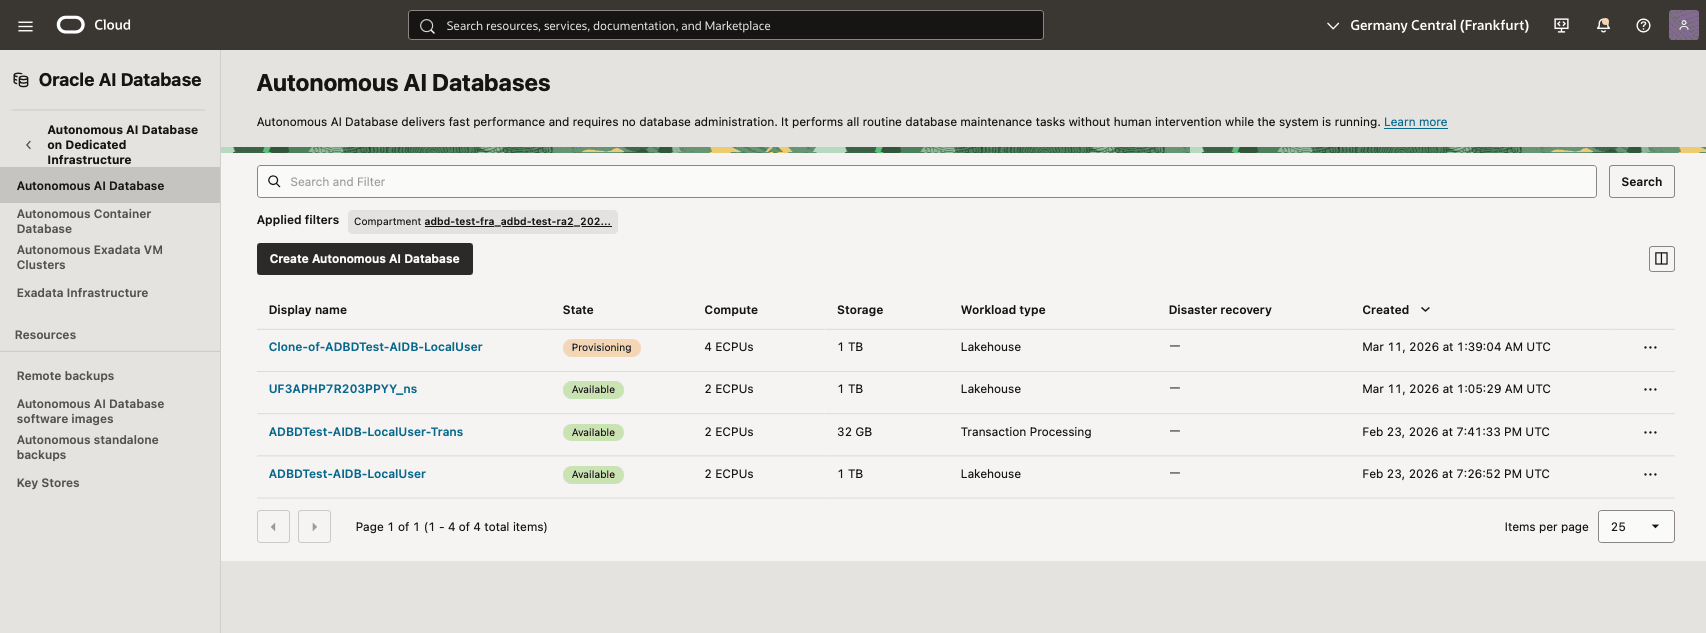Open the manage columns icon
Image resolution: width=1706 pixels, height=633 pixels.
click(1661, 259)
